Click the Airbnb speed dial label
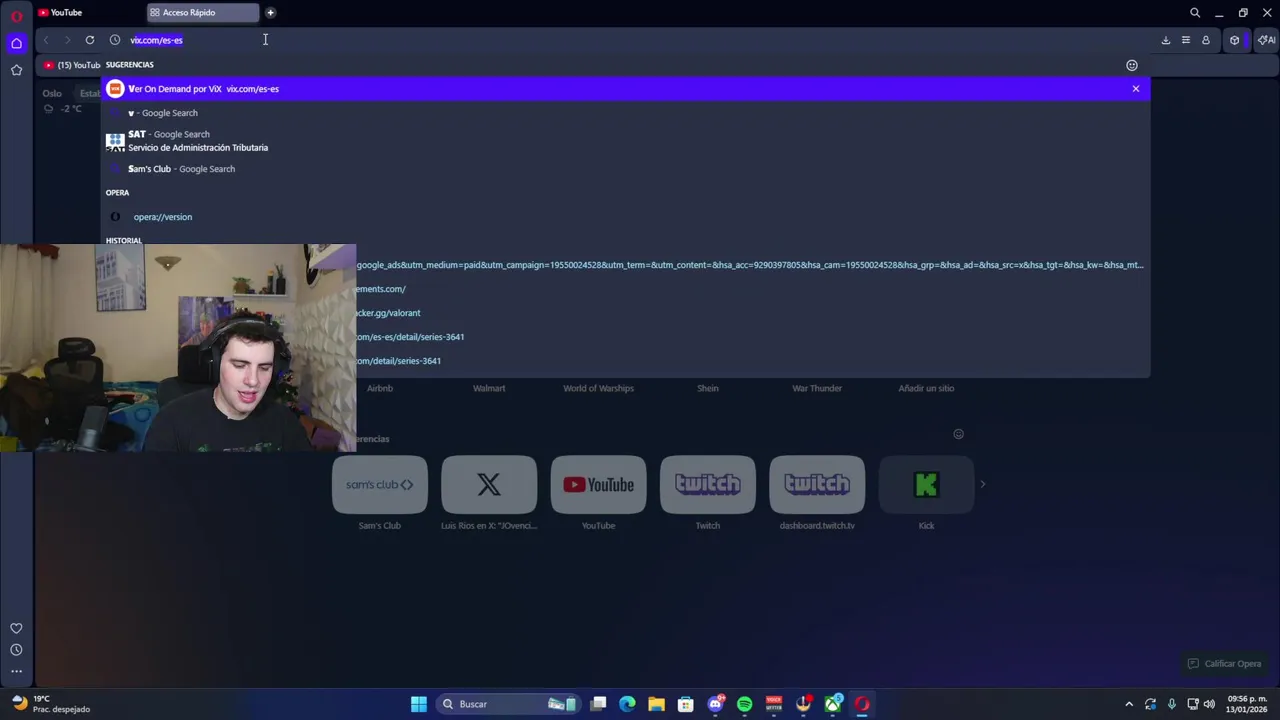Screen dimensions: 1280x720 point(380,388)
